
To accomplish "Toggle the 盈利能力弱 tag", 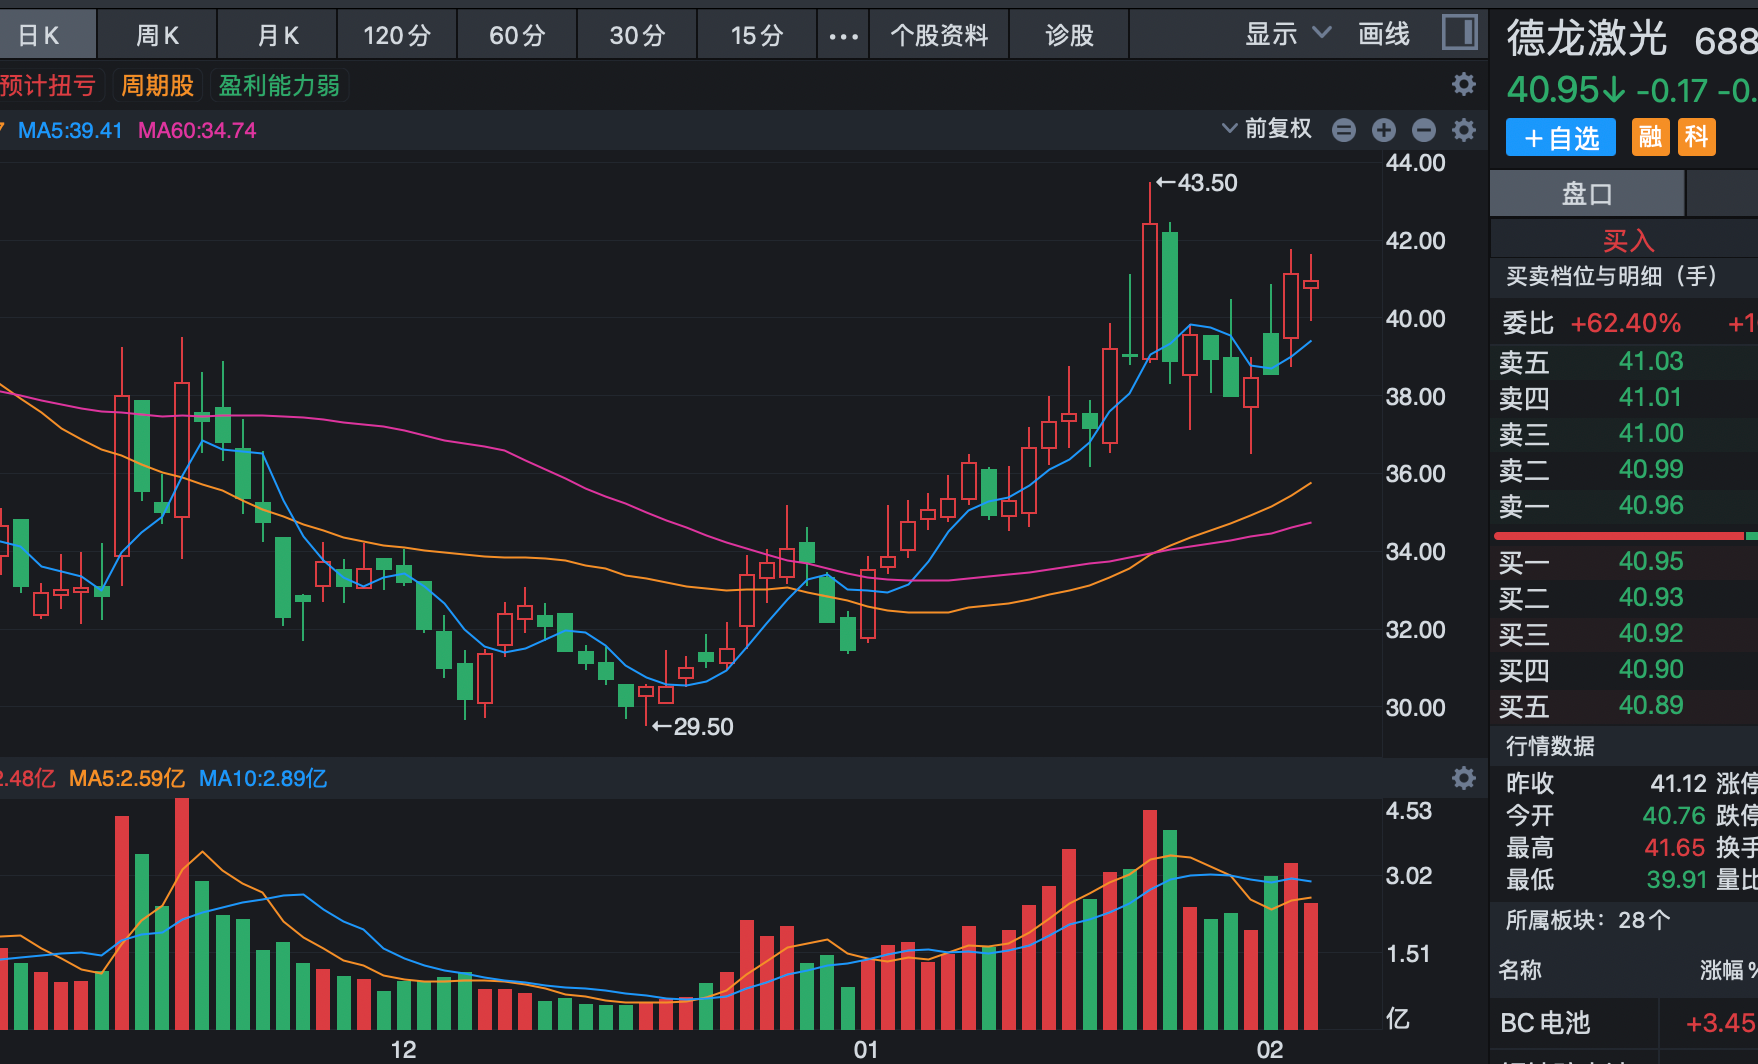I will [279, 86].
